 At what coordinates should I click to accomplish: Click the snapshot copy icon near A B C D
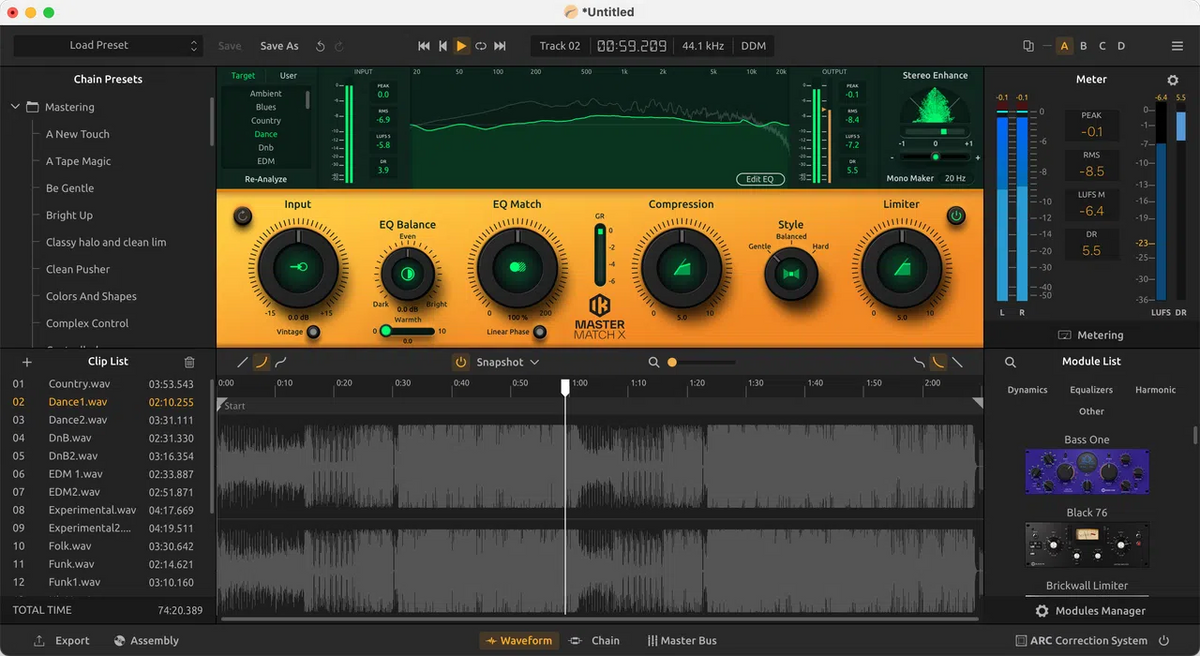tap(1028, 45)
